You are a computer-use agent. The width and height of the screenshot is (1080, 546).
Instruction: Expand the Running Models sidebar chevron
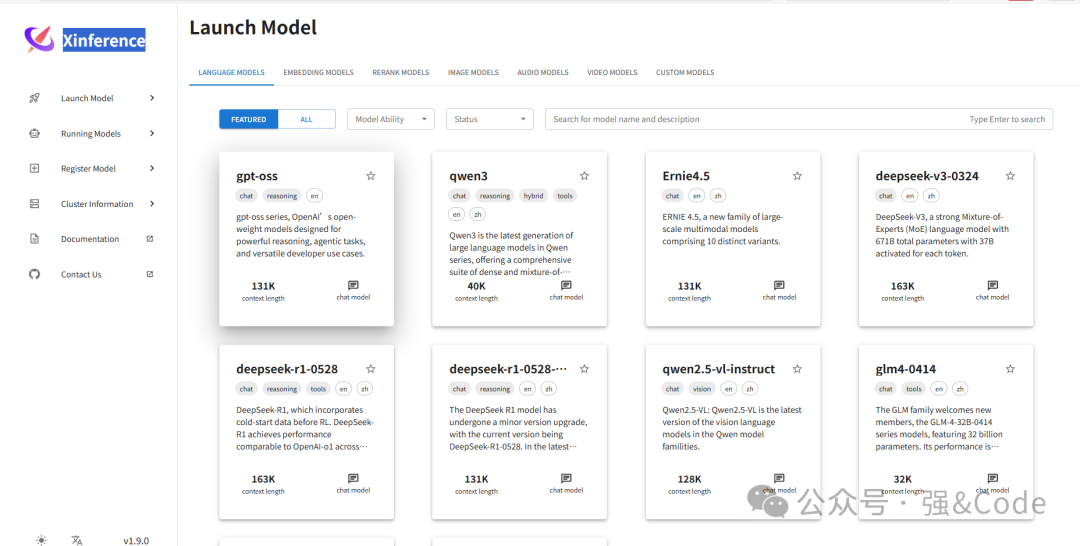pos(152,133)
